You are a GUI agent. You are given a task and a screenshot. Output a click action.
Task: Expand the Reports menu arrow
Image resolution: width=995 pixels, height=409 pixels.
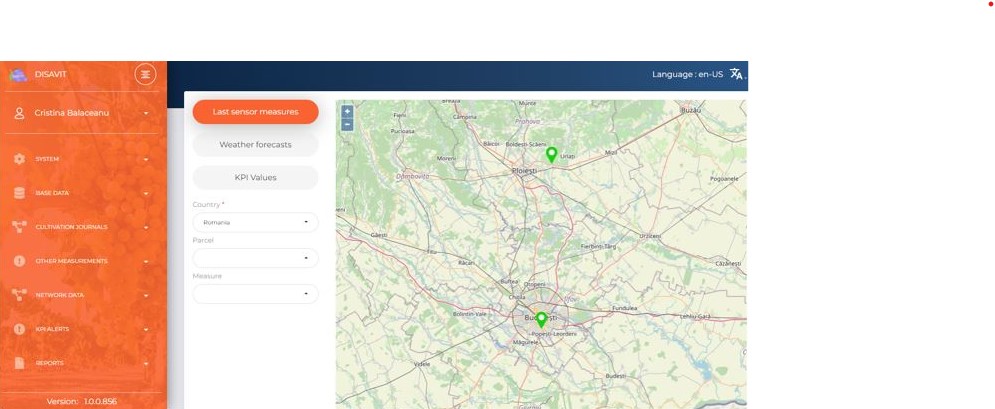[147, 364]
